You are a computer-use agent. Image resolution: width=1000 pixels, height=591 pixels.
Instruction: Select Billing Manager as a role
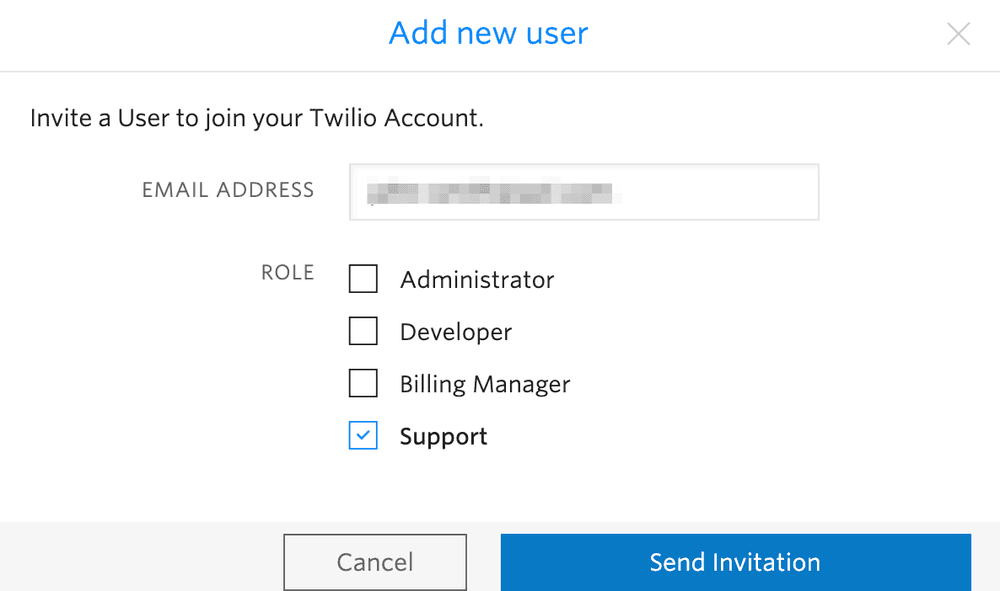pyautogui.click(x=363, y=384)
